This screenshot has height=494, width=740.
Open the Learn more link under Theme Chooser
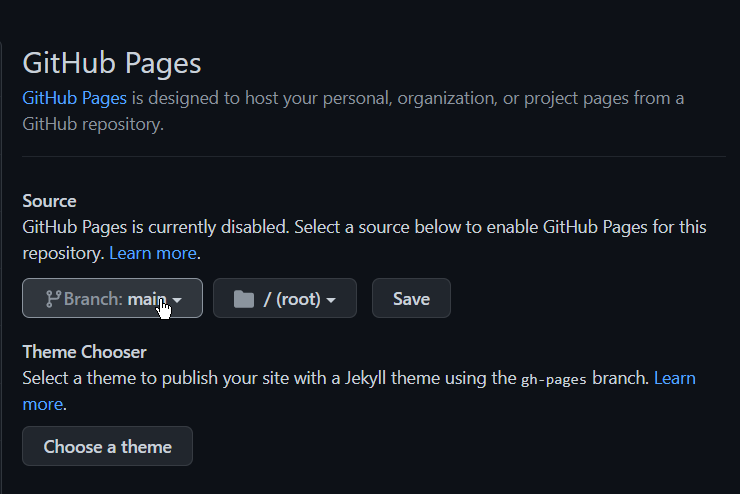(674, 378)
